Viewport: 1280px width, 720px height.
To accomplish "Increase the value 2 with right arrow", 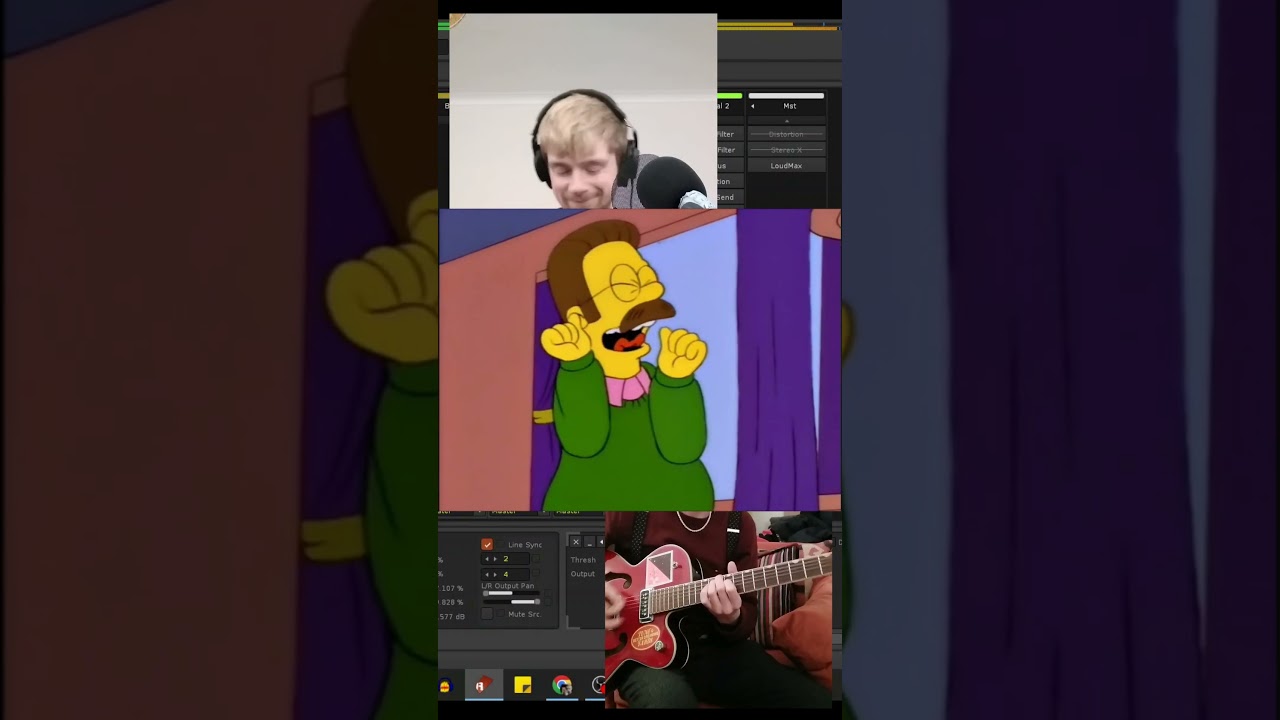I will (x=494, y=559).
